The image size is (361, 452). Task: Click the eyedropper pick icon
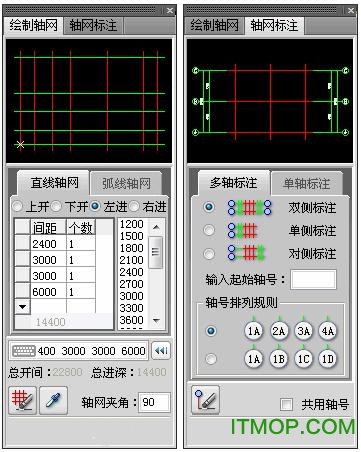pos(53,400)
